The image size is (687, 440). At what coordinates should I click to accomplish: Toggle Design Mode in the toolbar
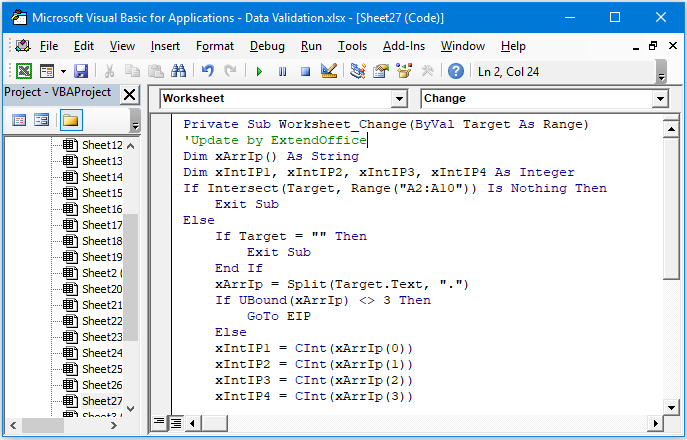(329, 71)
